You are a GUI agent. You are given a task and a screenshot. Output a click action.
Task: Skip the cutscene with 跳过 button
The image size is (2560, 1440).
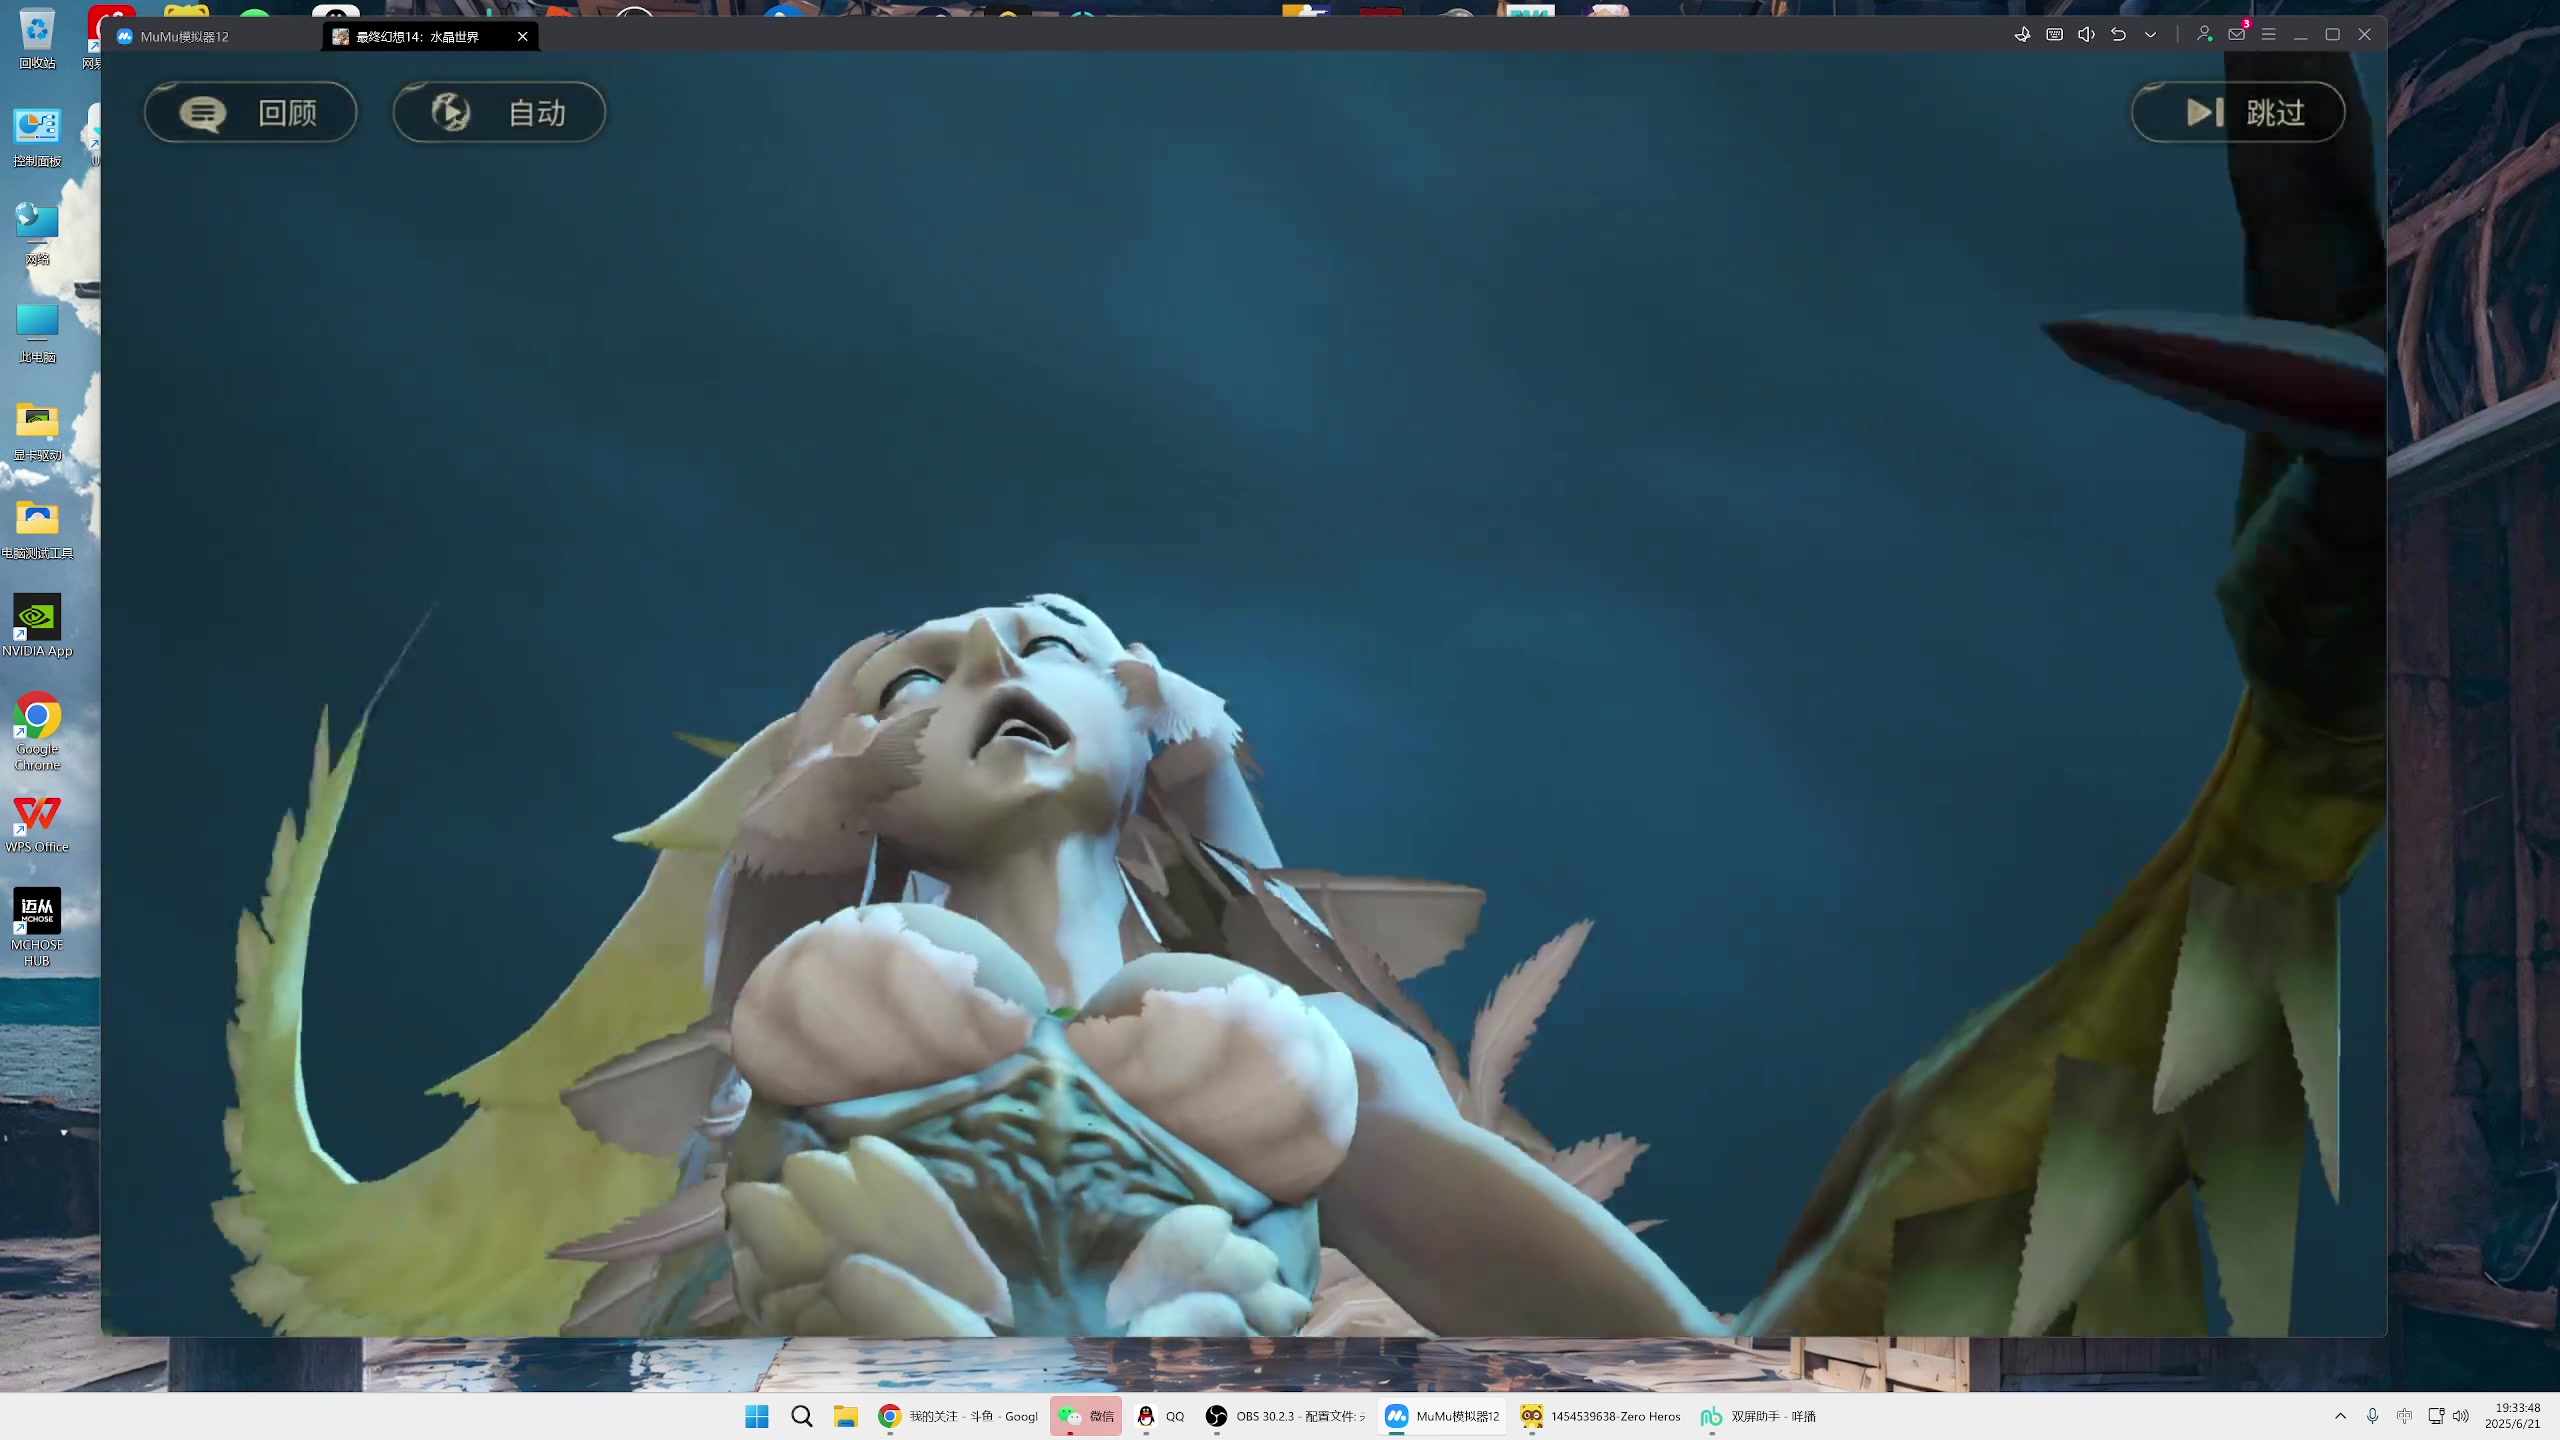point(2238,112)
